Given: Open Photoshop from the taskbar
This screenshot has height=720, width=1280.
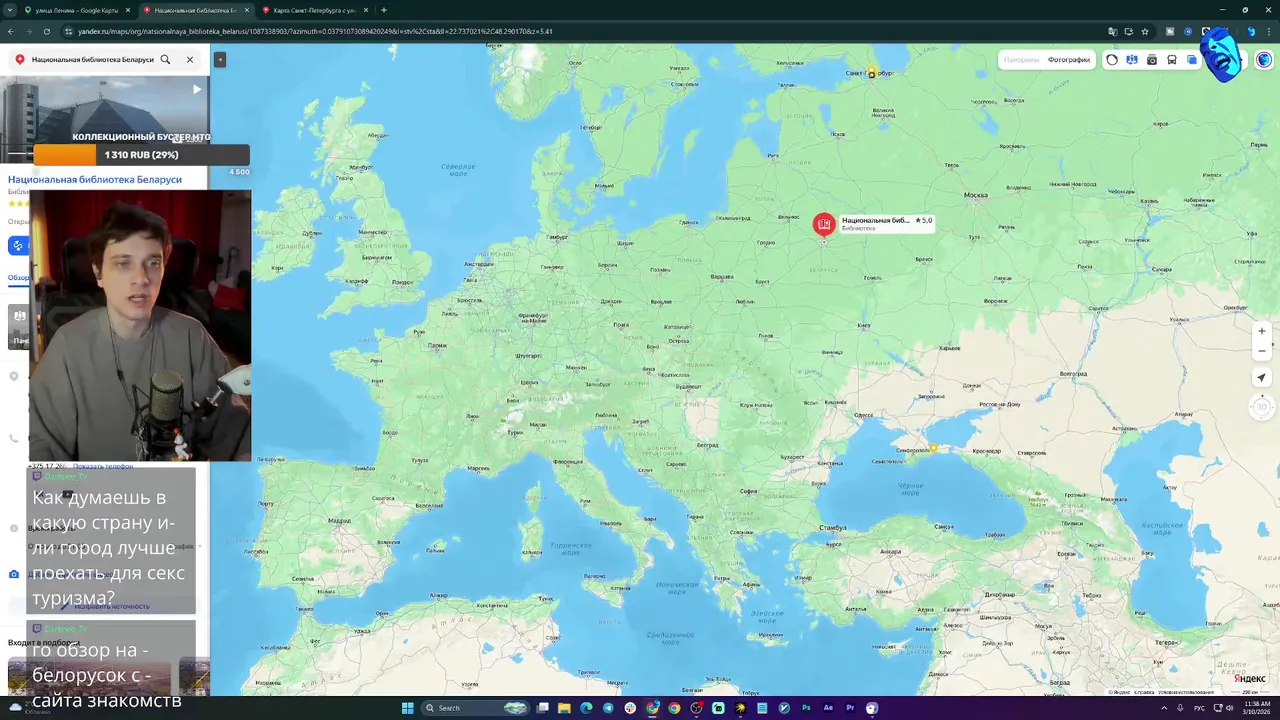Looking at the screenshot, I should (x=806, y=708).
